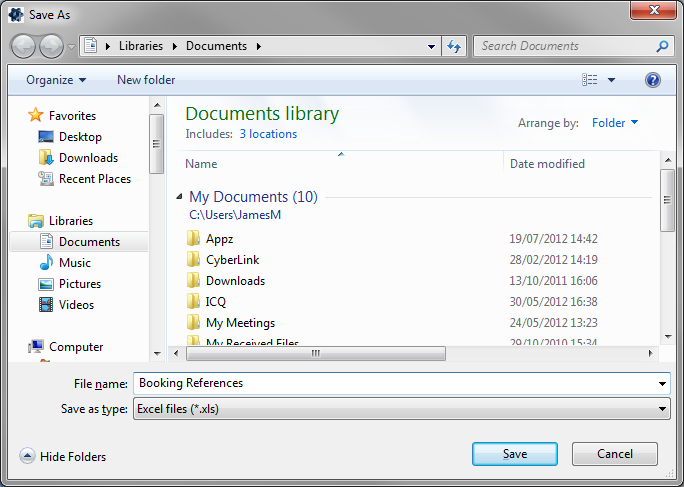
Task: Select Desktop in Favorites sidebar
Action: pos(80,137)
